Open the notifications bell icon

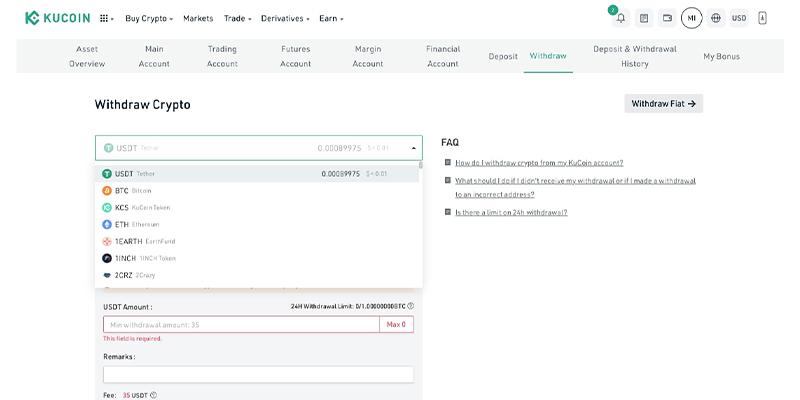coord(621,18)
